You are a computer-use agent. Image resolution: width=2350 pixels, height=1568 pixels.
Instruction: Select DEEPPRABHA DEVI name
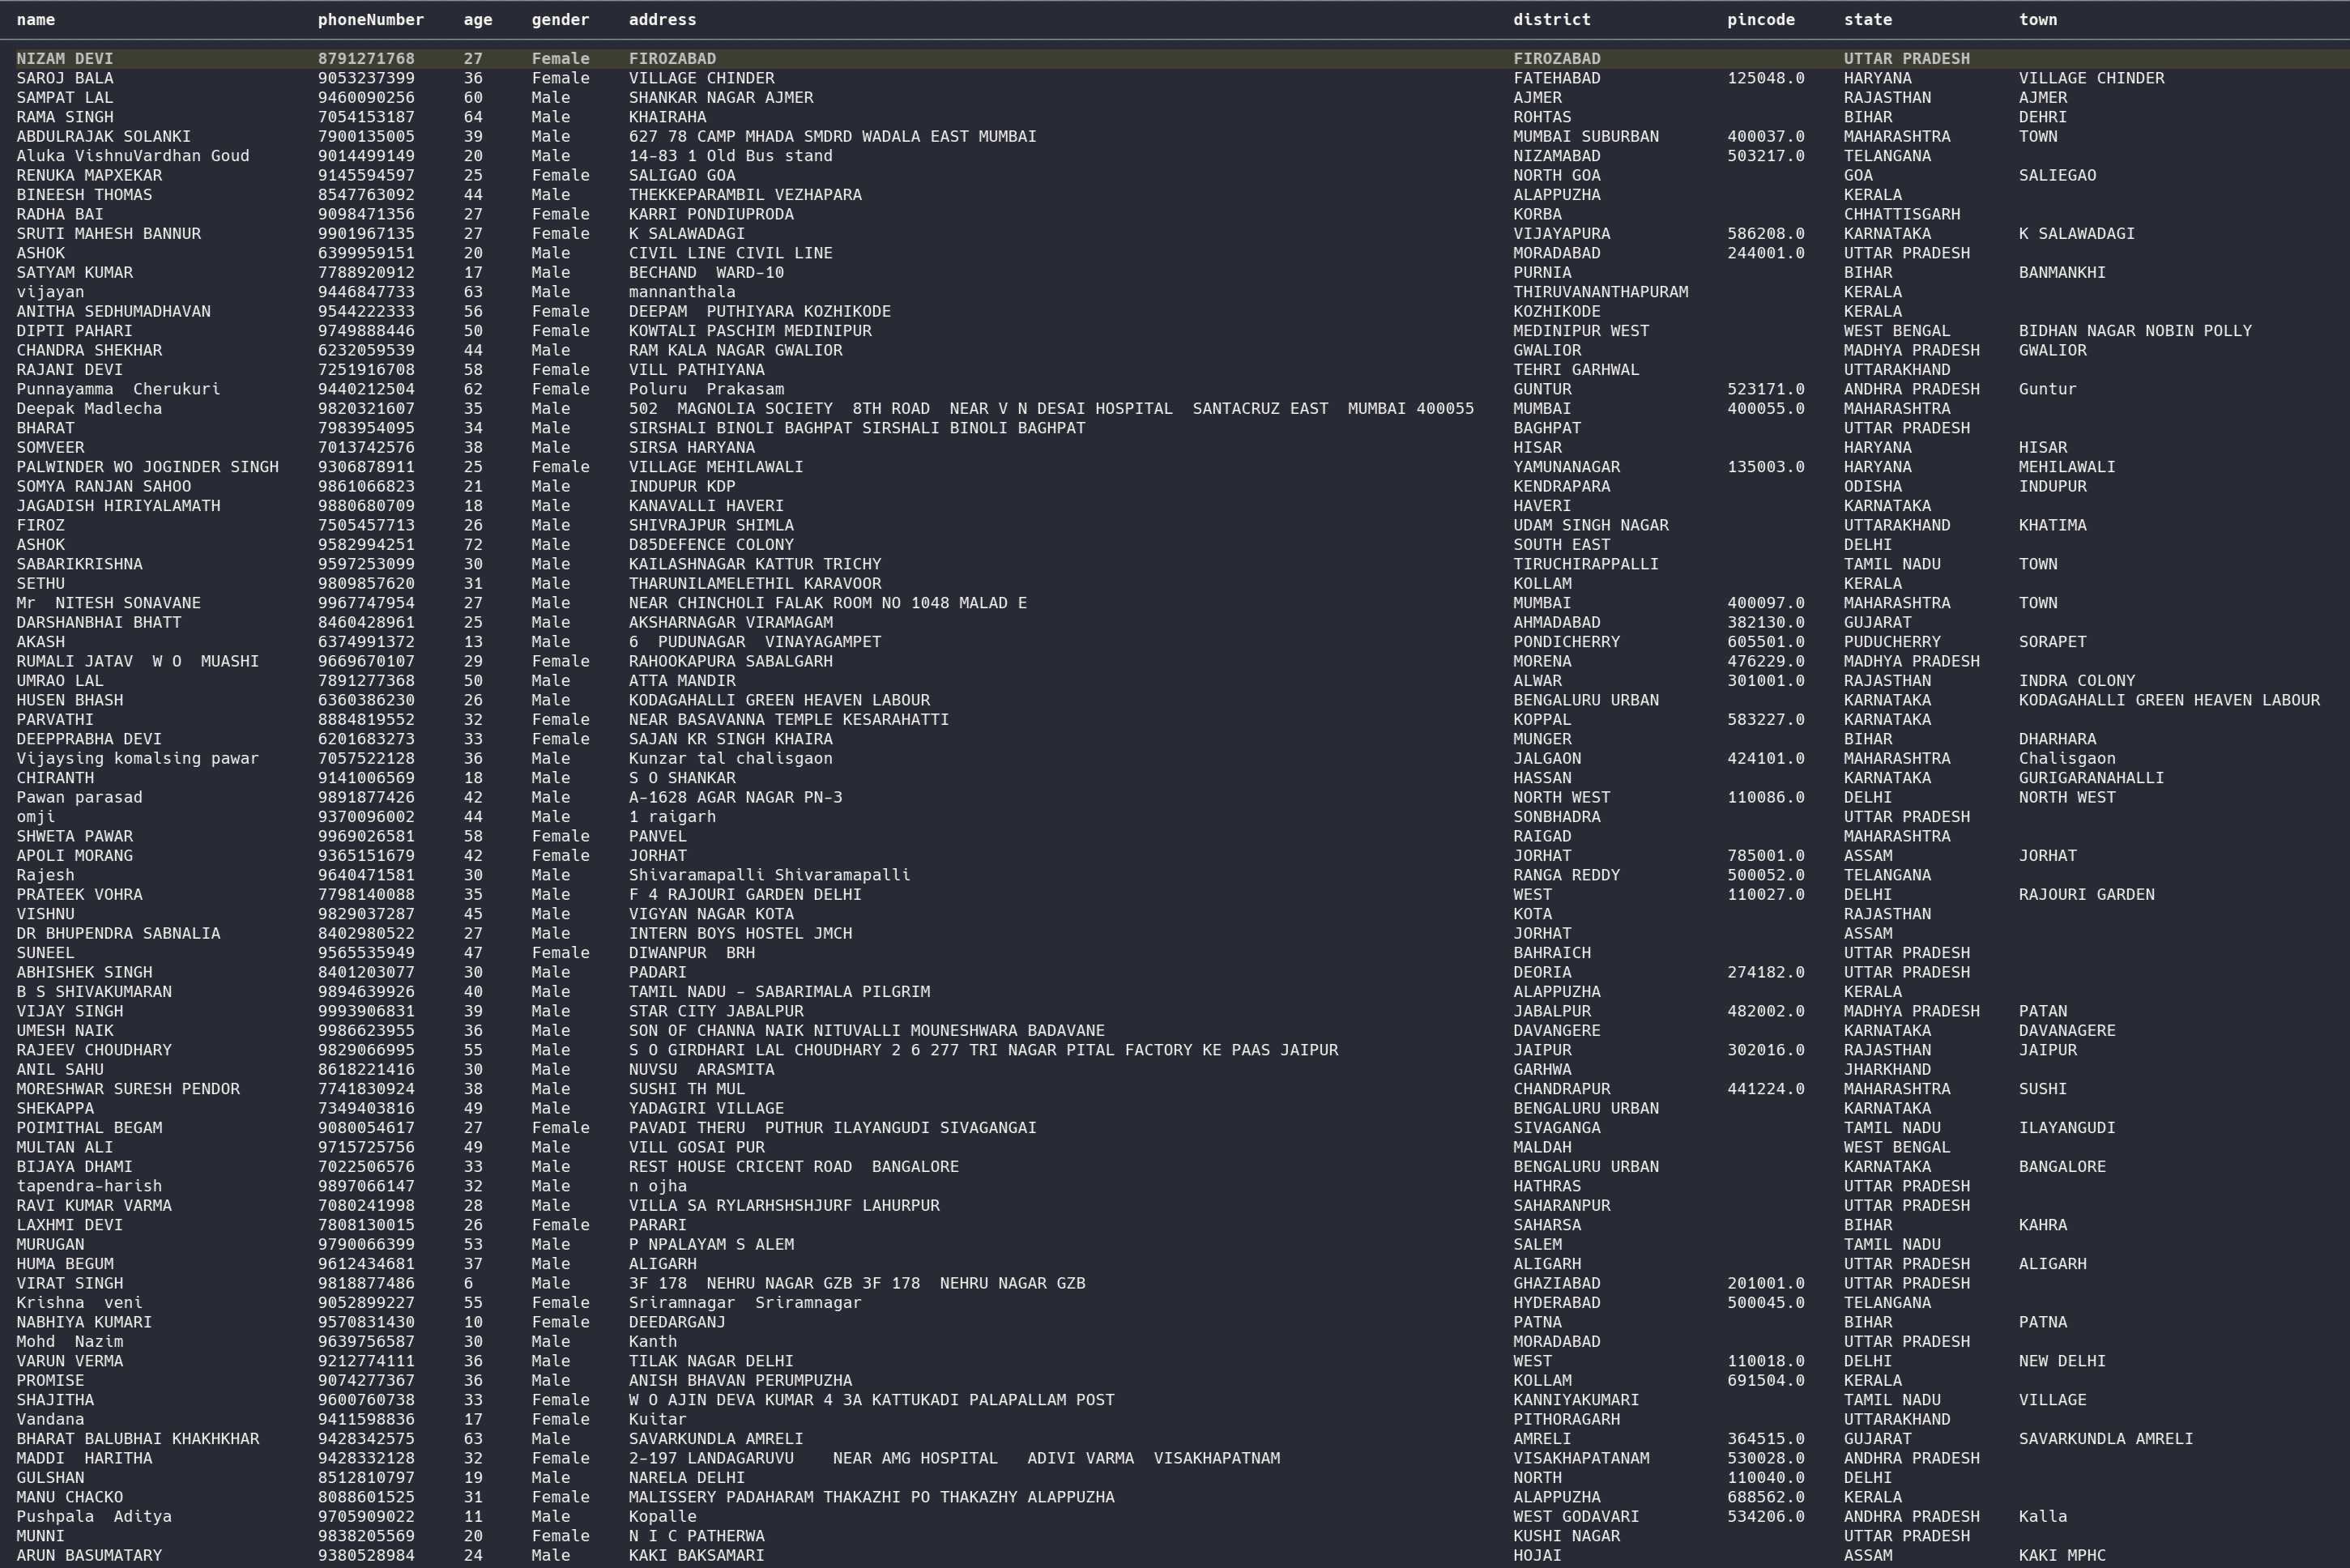(x=89, y=739)
